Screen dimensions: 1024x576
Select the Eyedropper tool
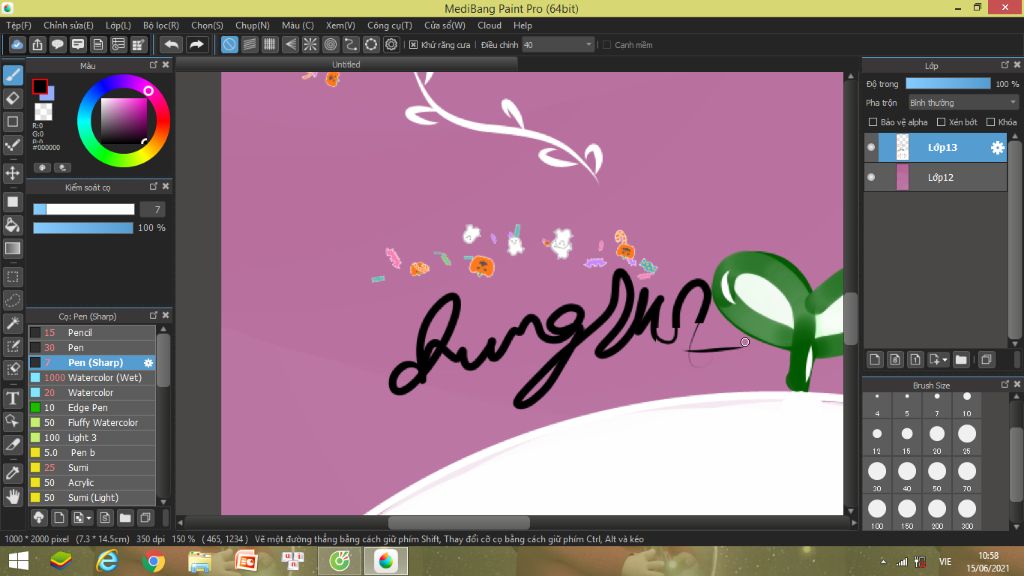click(x=13, y=473)
